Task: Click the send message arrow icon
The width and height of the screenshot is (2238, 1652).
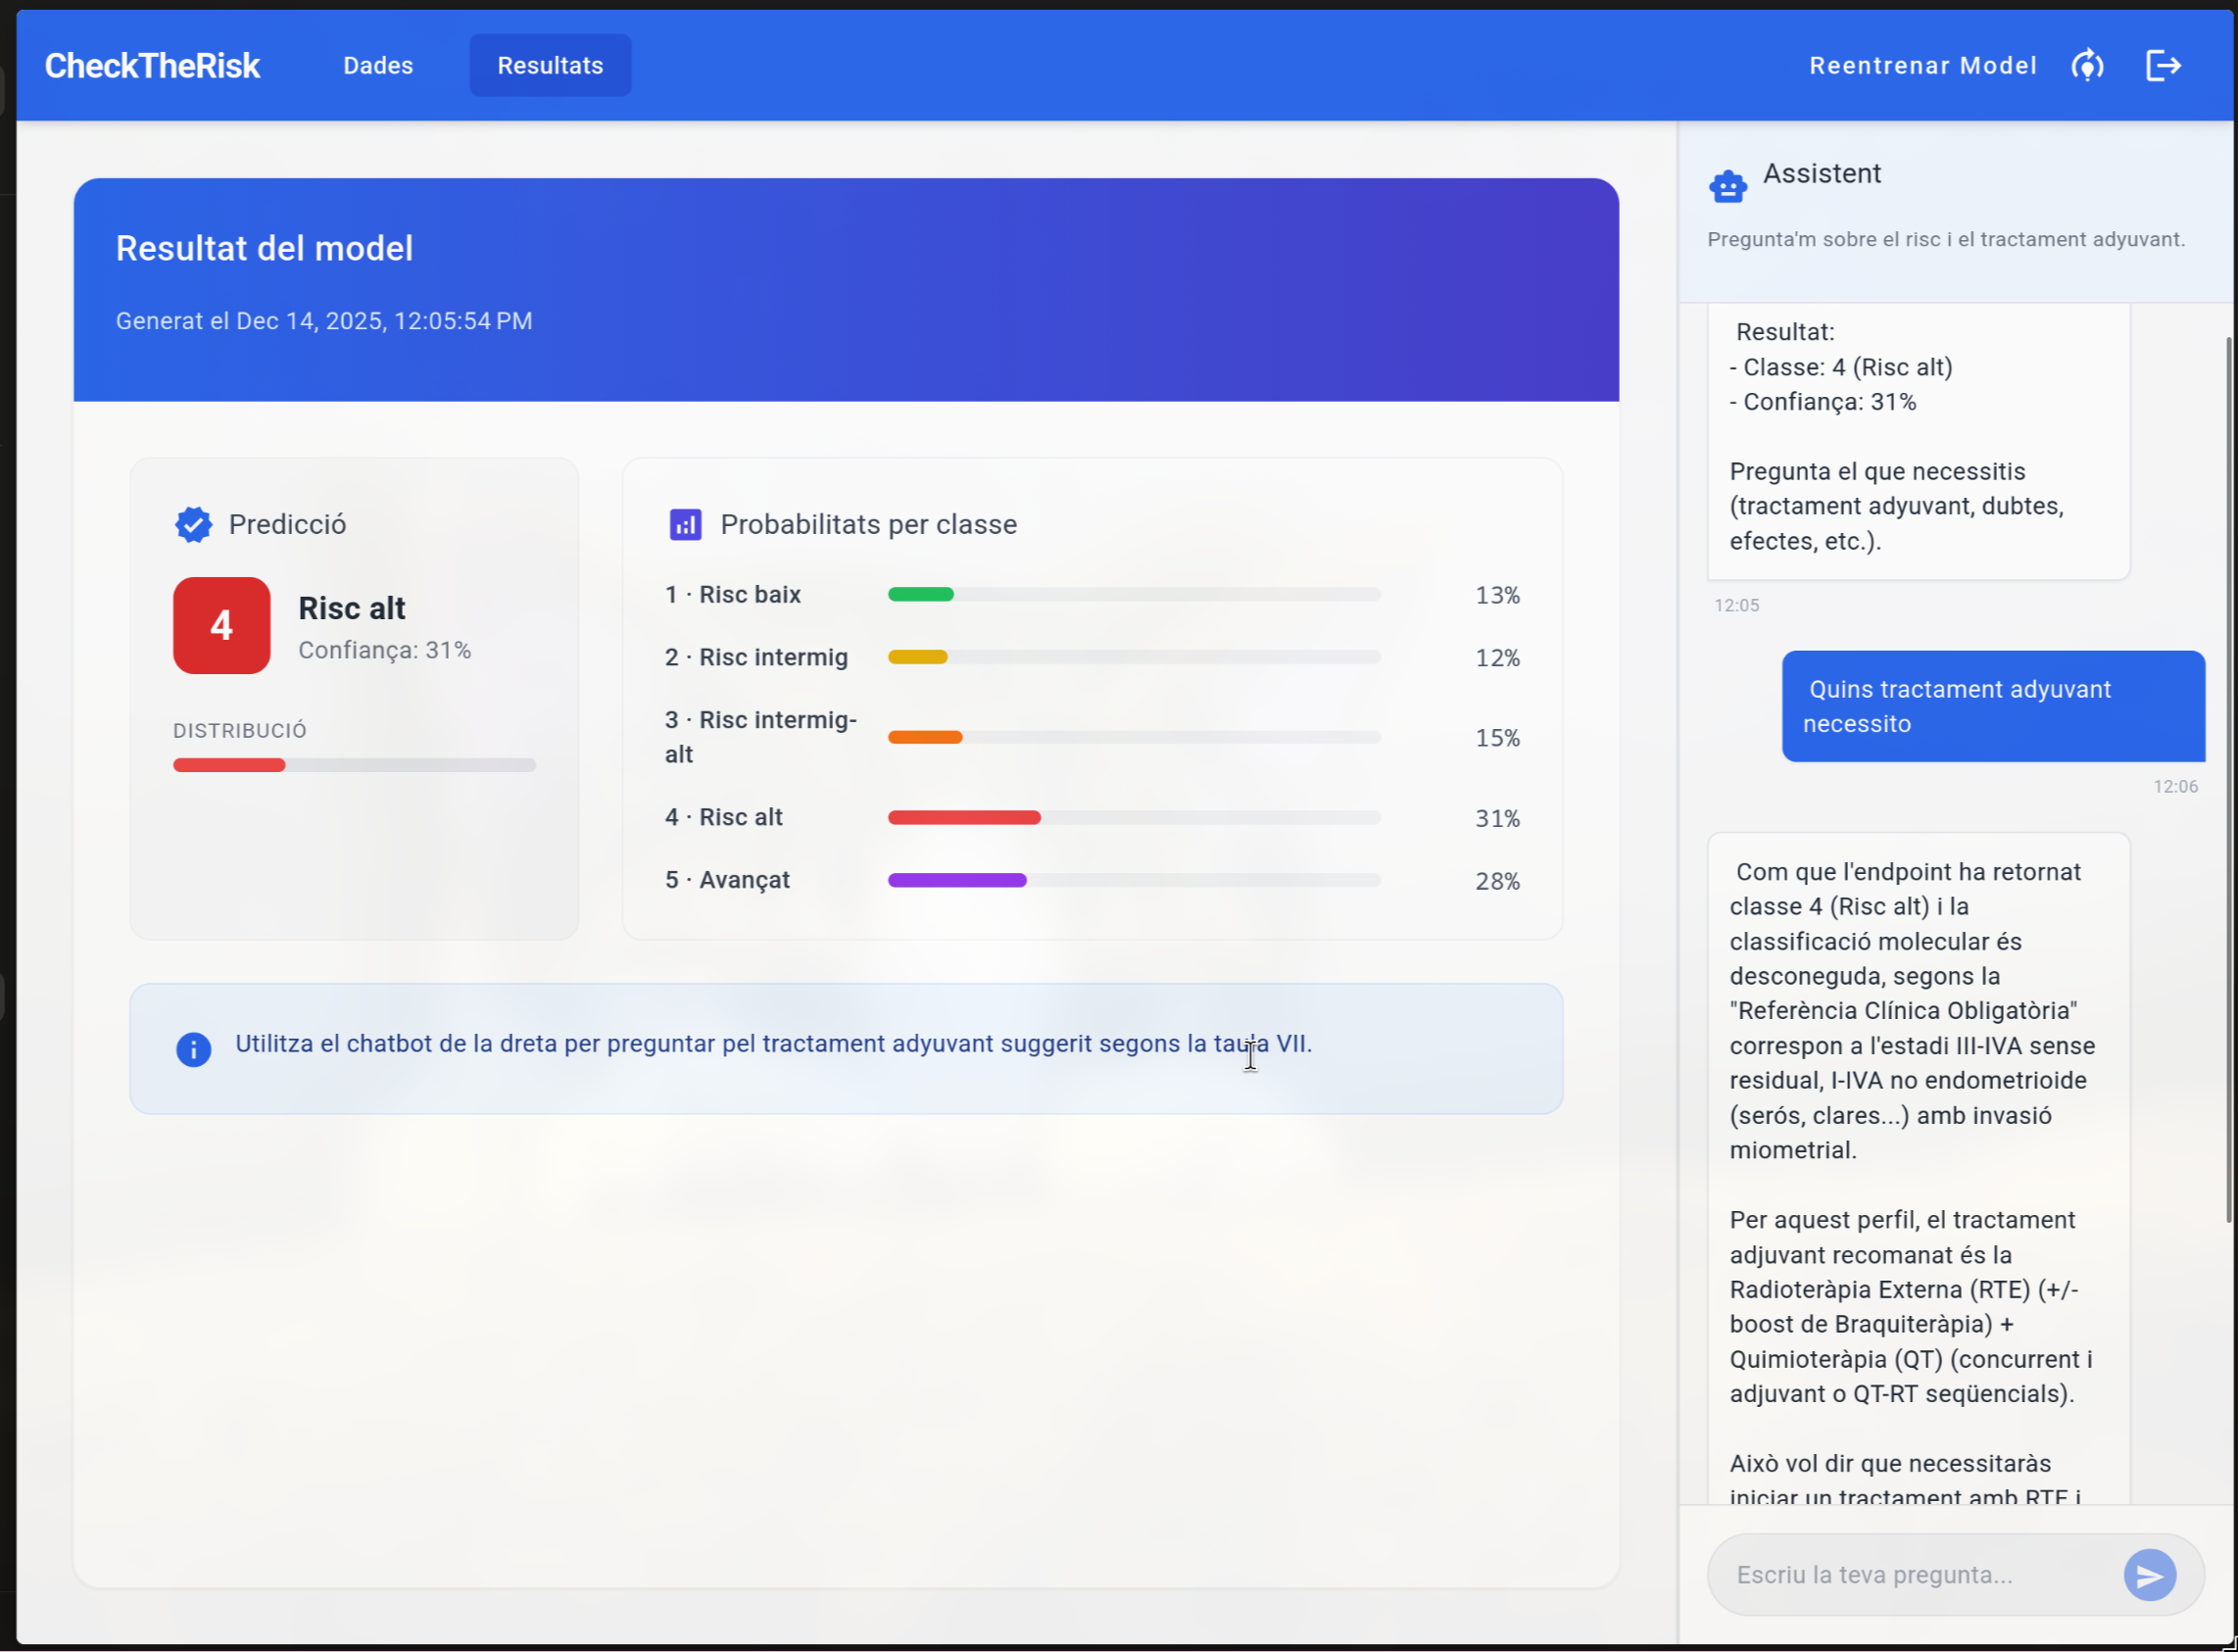Action: [2149, 1575]
